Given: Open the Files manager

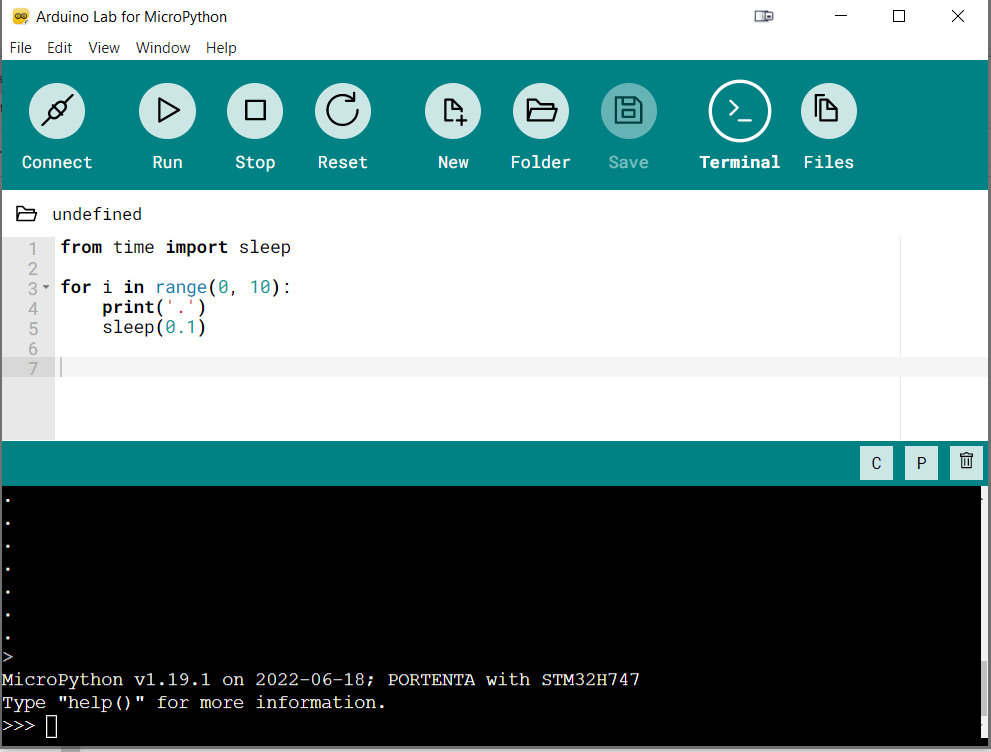Looking at the screenshot, I should click(828, 110).
